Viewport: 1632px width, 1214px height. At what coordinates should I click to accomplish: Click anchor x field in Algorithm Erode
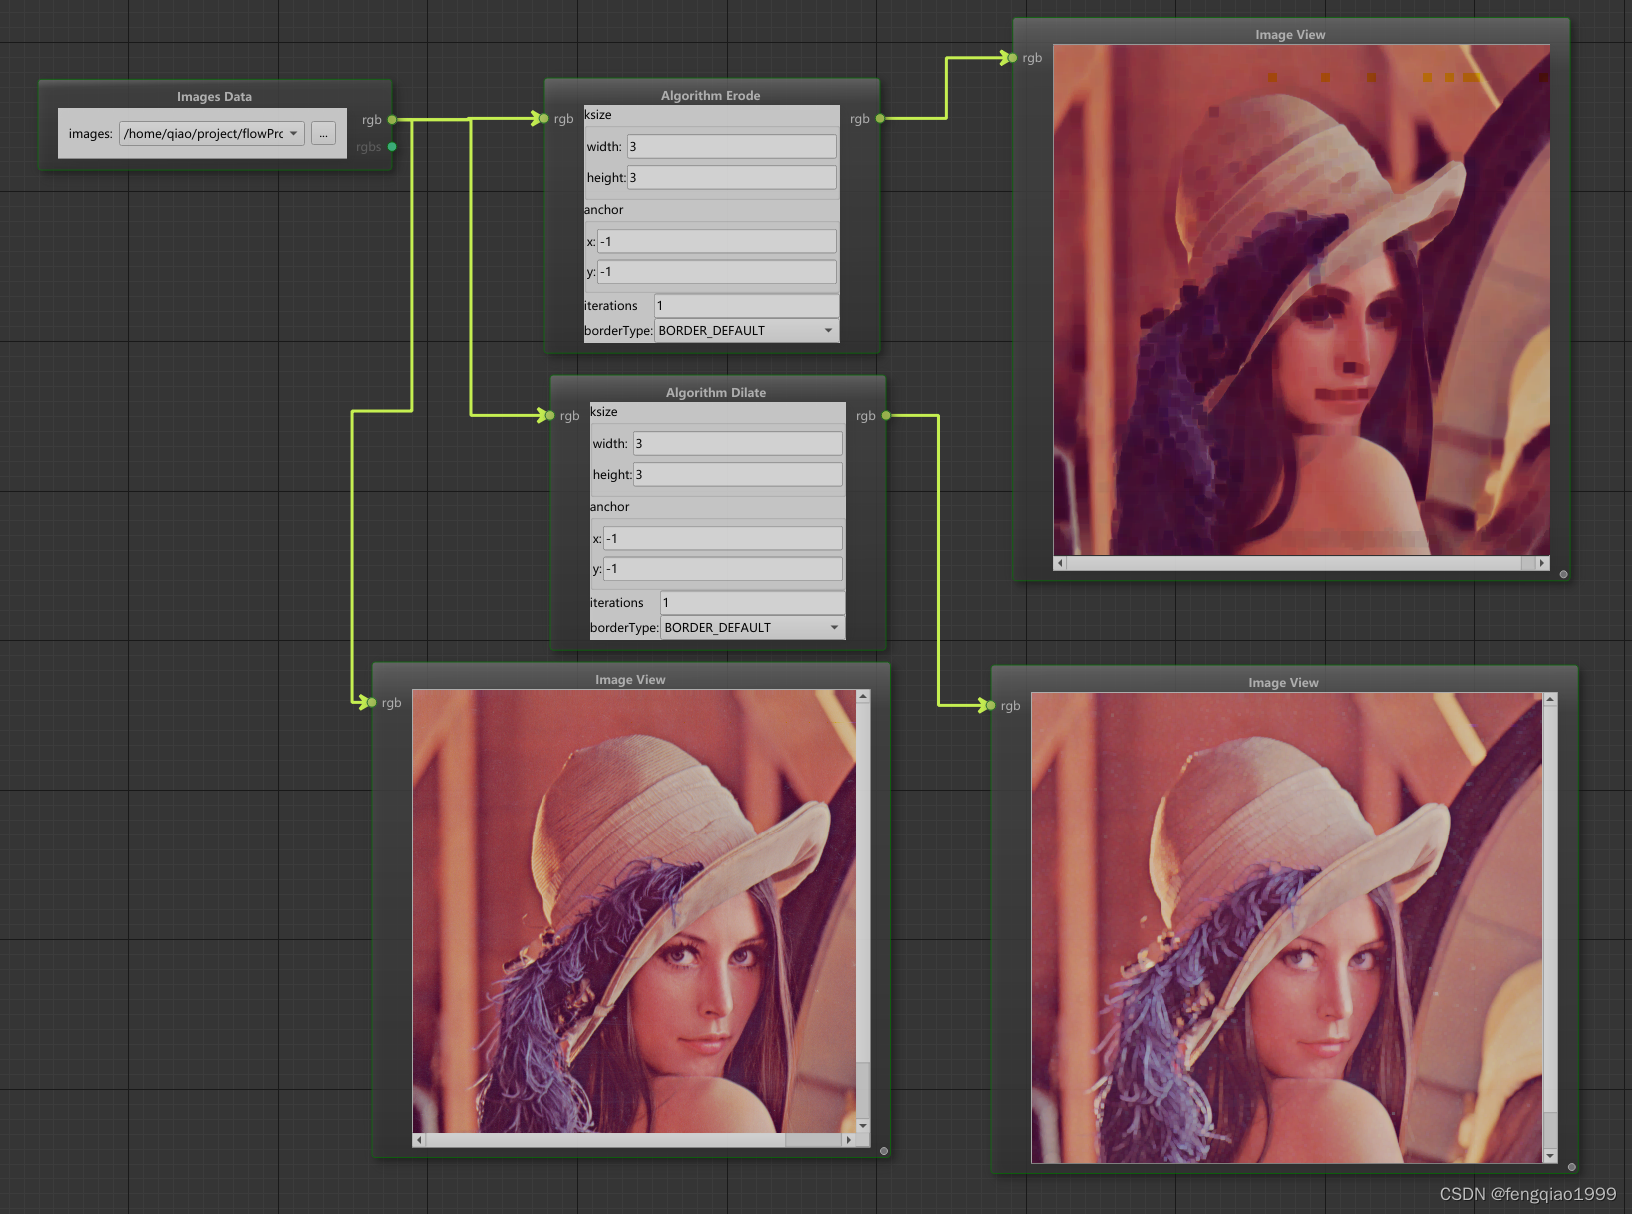pos(717,242)
